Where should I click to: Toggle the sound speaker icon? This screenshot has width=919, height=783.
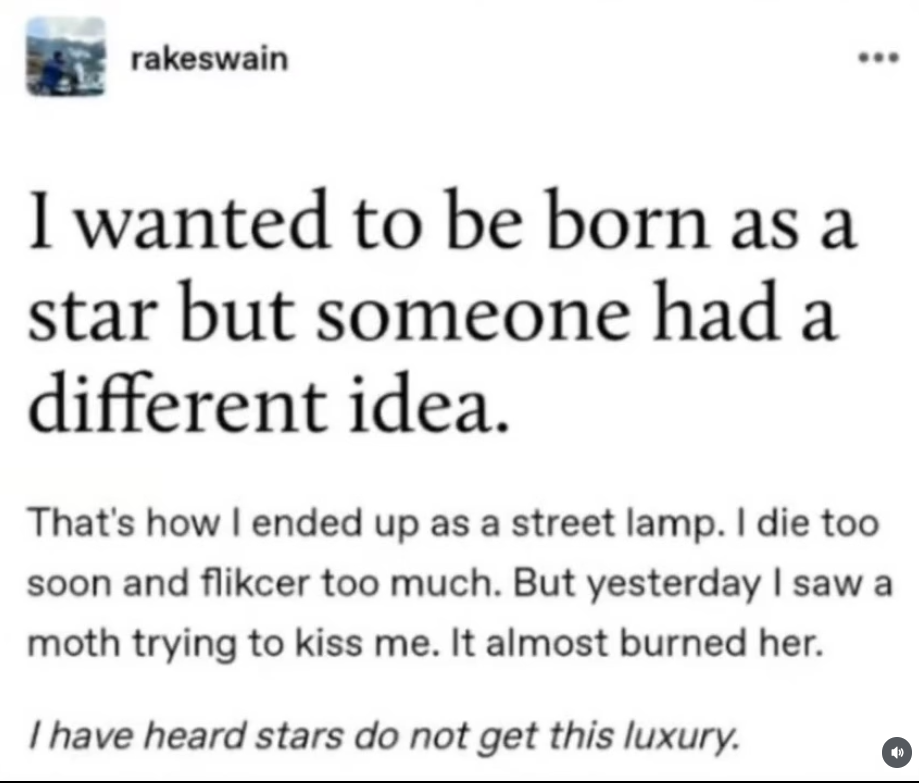click(896, 753)
